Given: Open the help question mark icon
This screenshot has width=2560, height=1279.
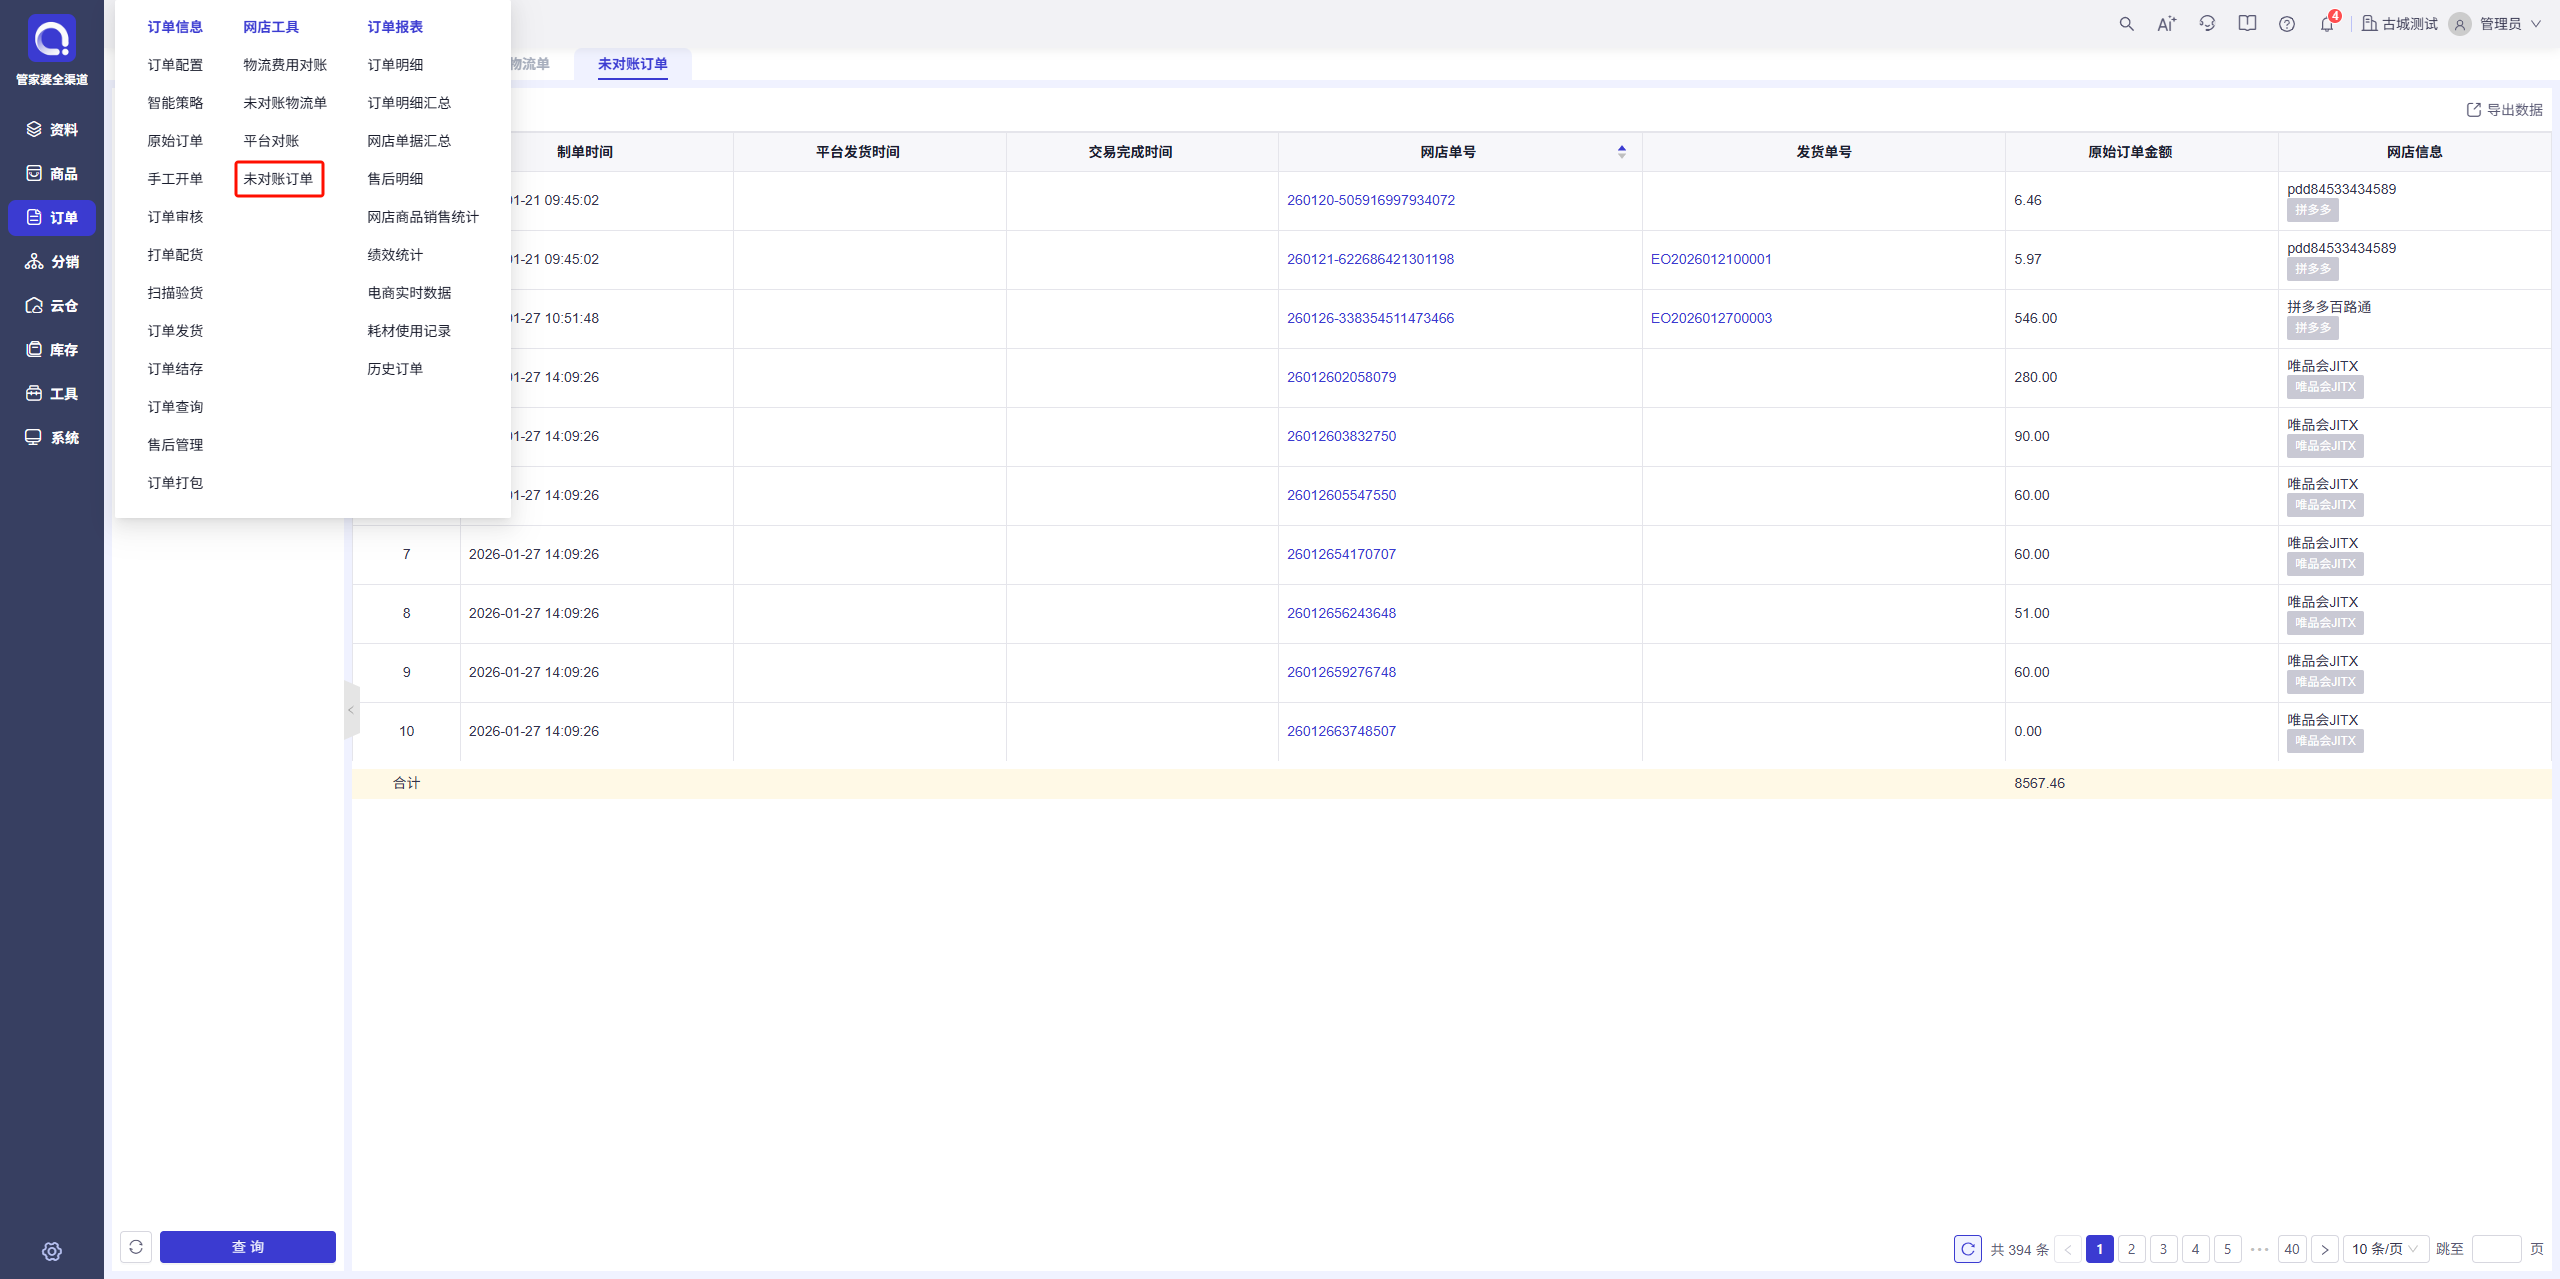Looking at the screenshot, I should (2287, 24).
